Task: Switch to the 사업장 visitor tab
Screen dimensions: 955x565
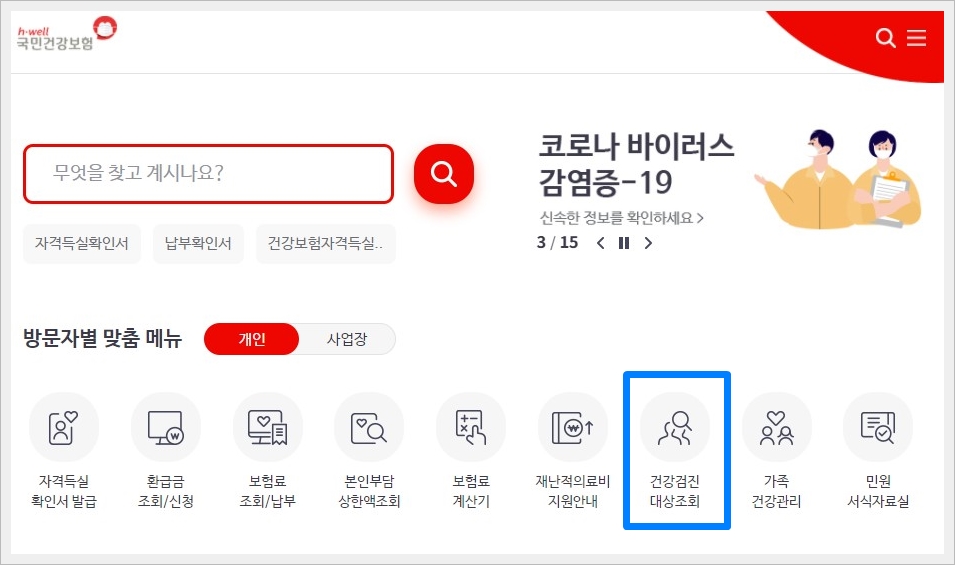Action: tap(347, 339)
